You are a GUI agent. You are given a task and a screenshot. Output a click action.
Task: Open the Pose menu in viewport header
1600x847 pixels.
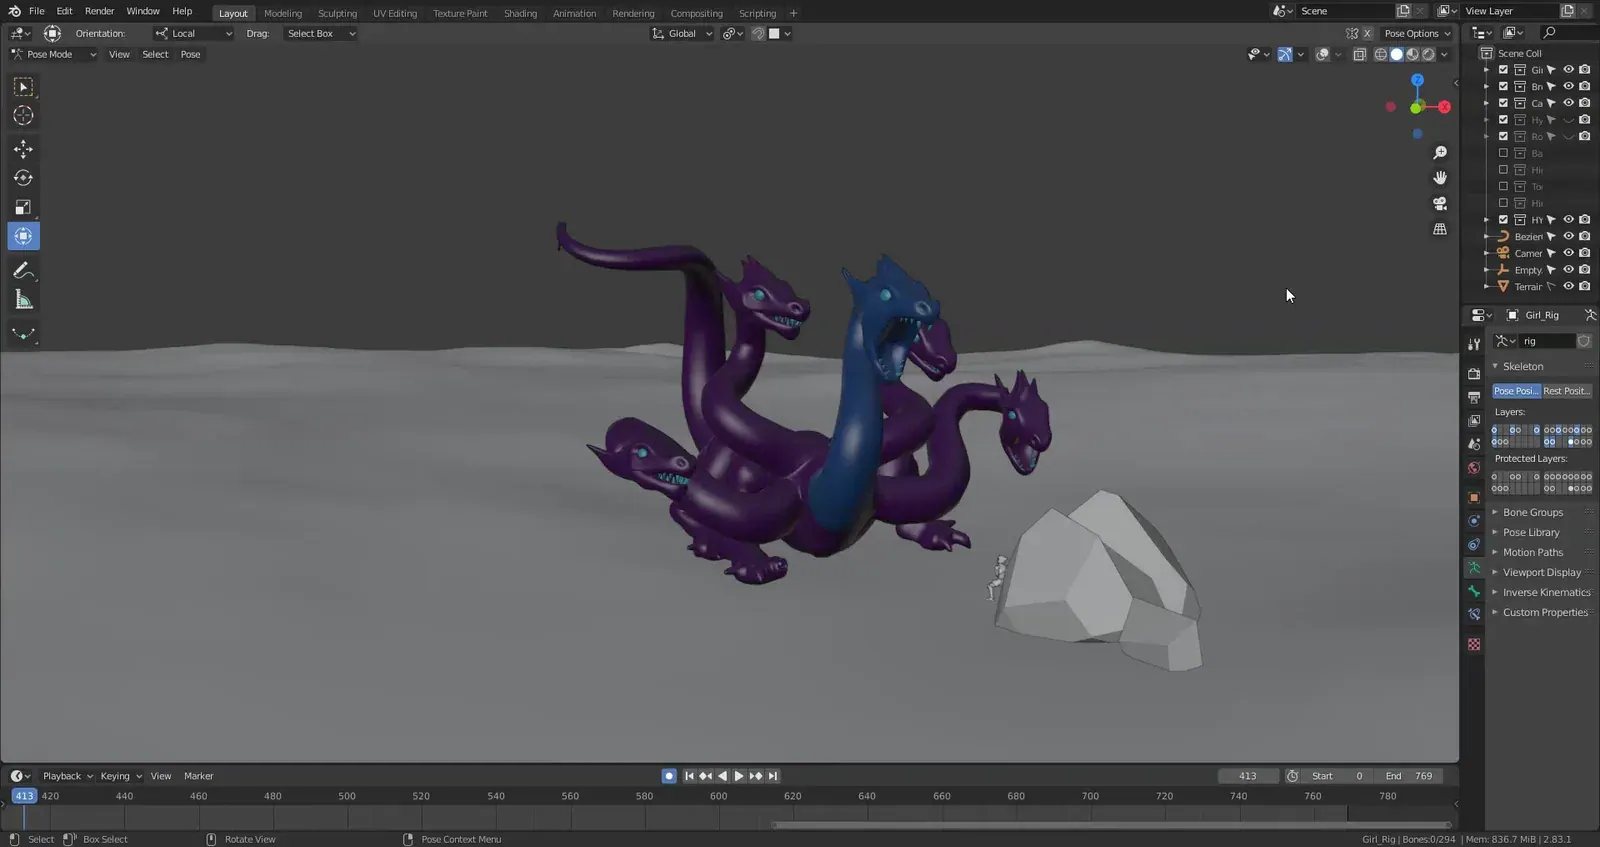pos(190,55)
